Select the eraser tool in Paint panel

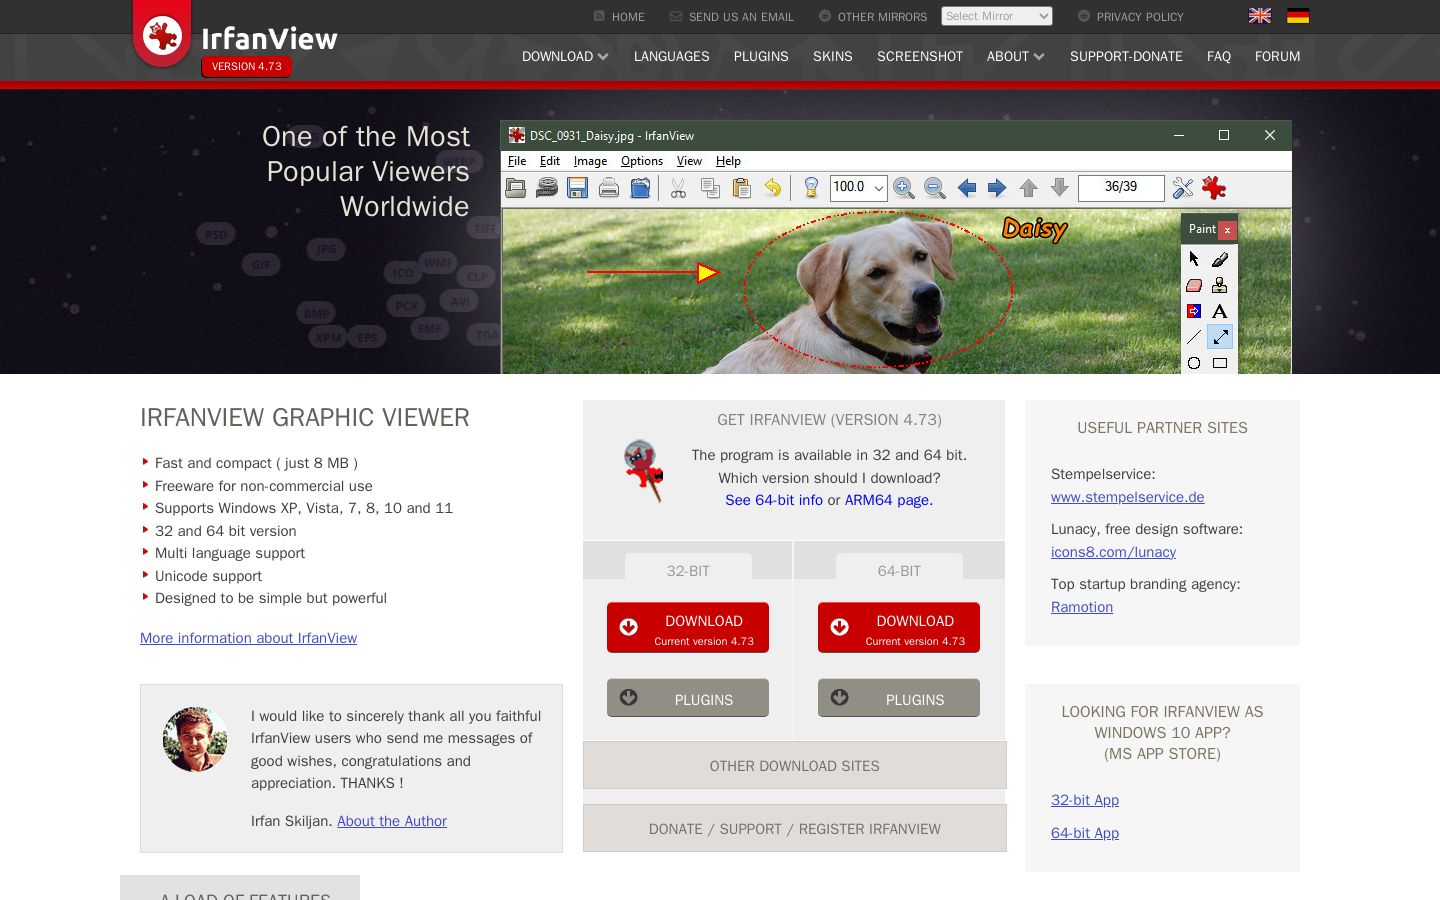pyautogui.click(x=1194, y=285)
